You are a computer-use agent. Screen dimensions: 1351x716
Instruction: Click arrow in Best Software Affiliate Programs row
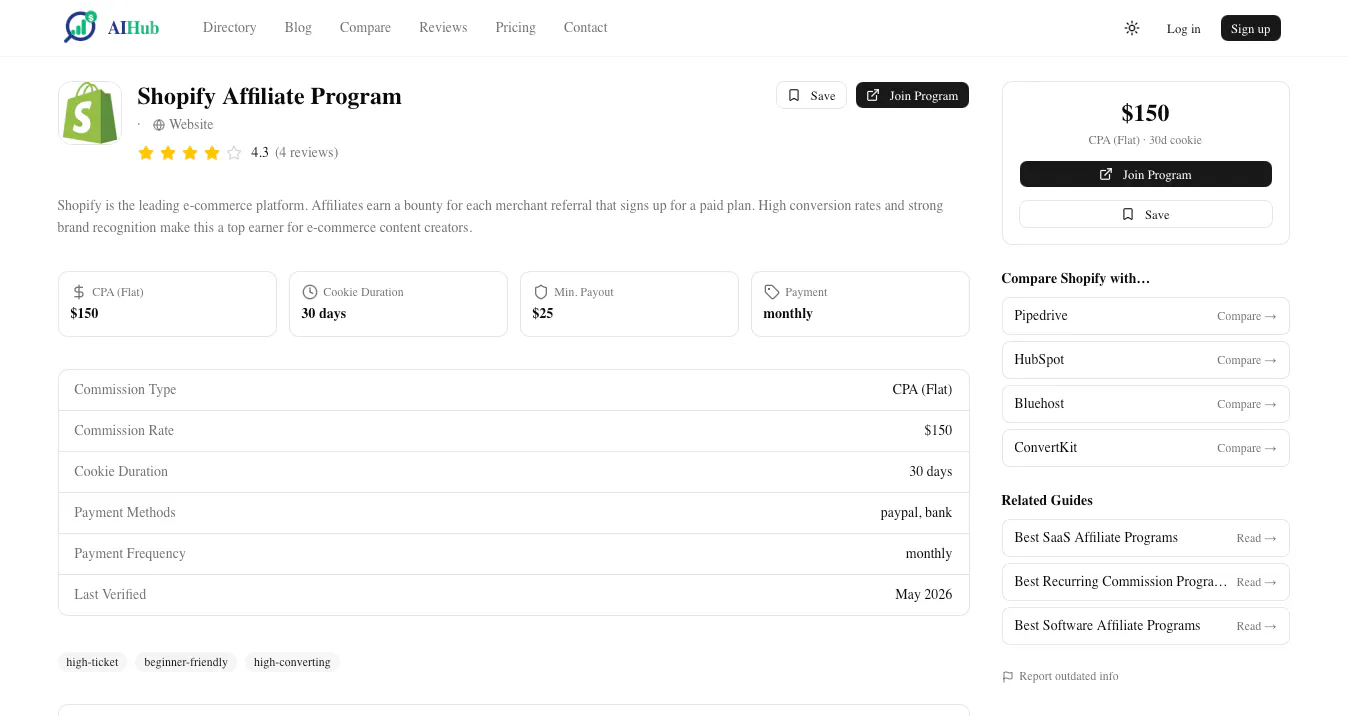(1271, 626)
